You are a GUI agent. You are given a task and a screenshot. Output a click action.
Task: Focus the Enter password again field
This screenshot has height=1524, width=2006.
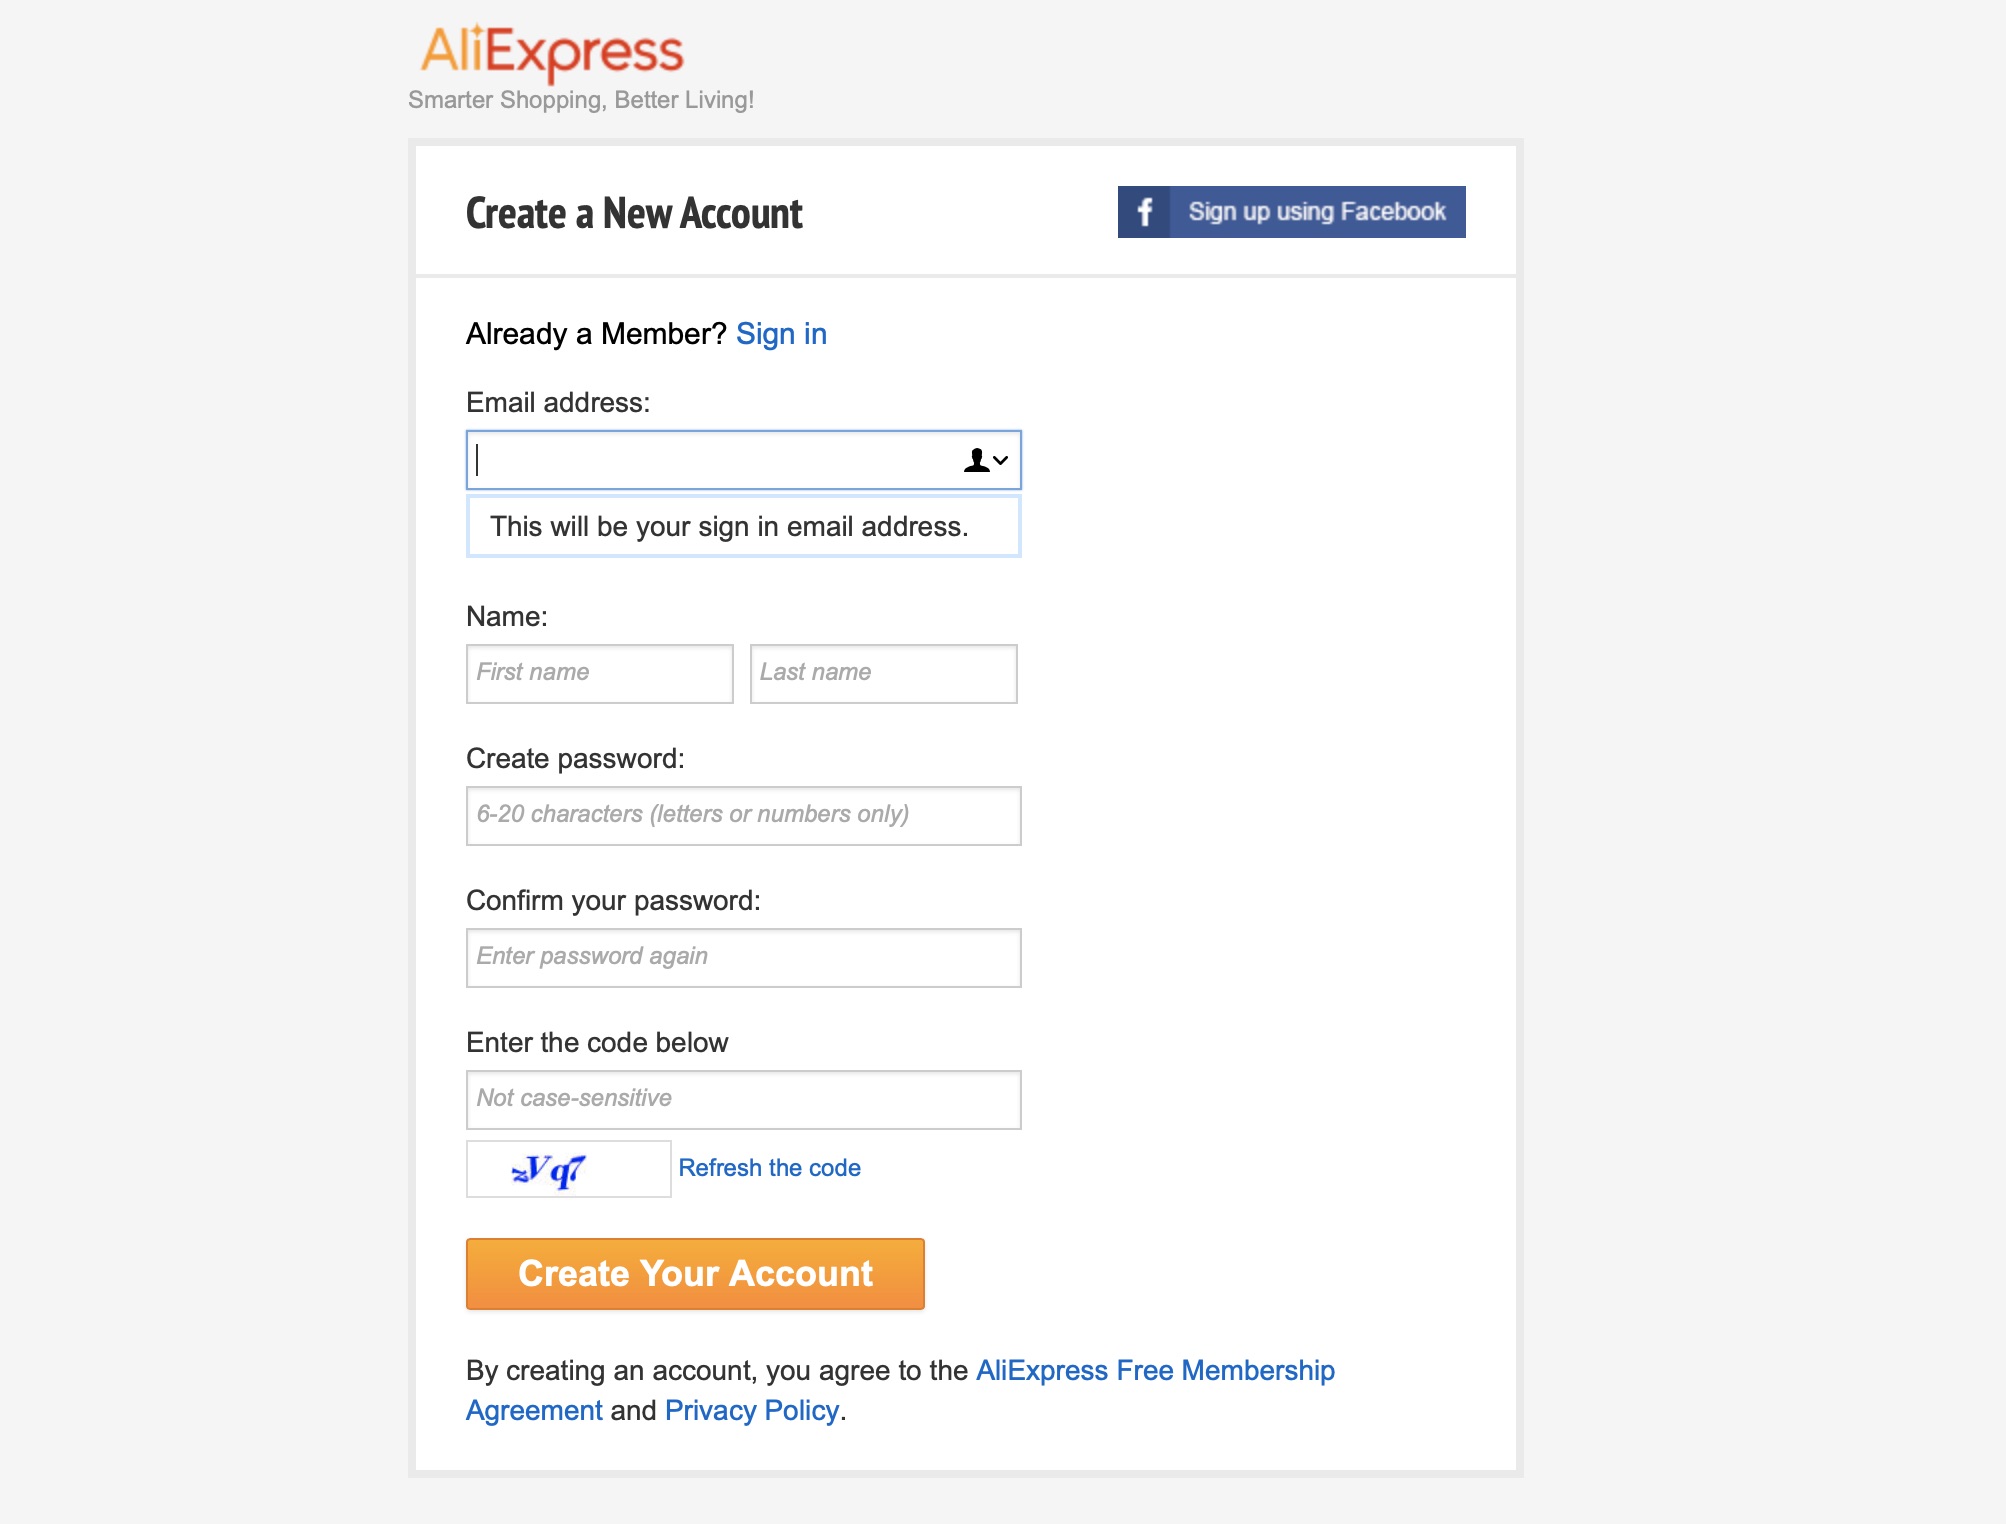(x=743, y=957)
